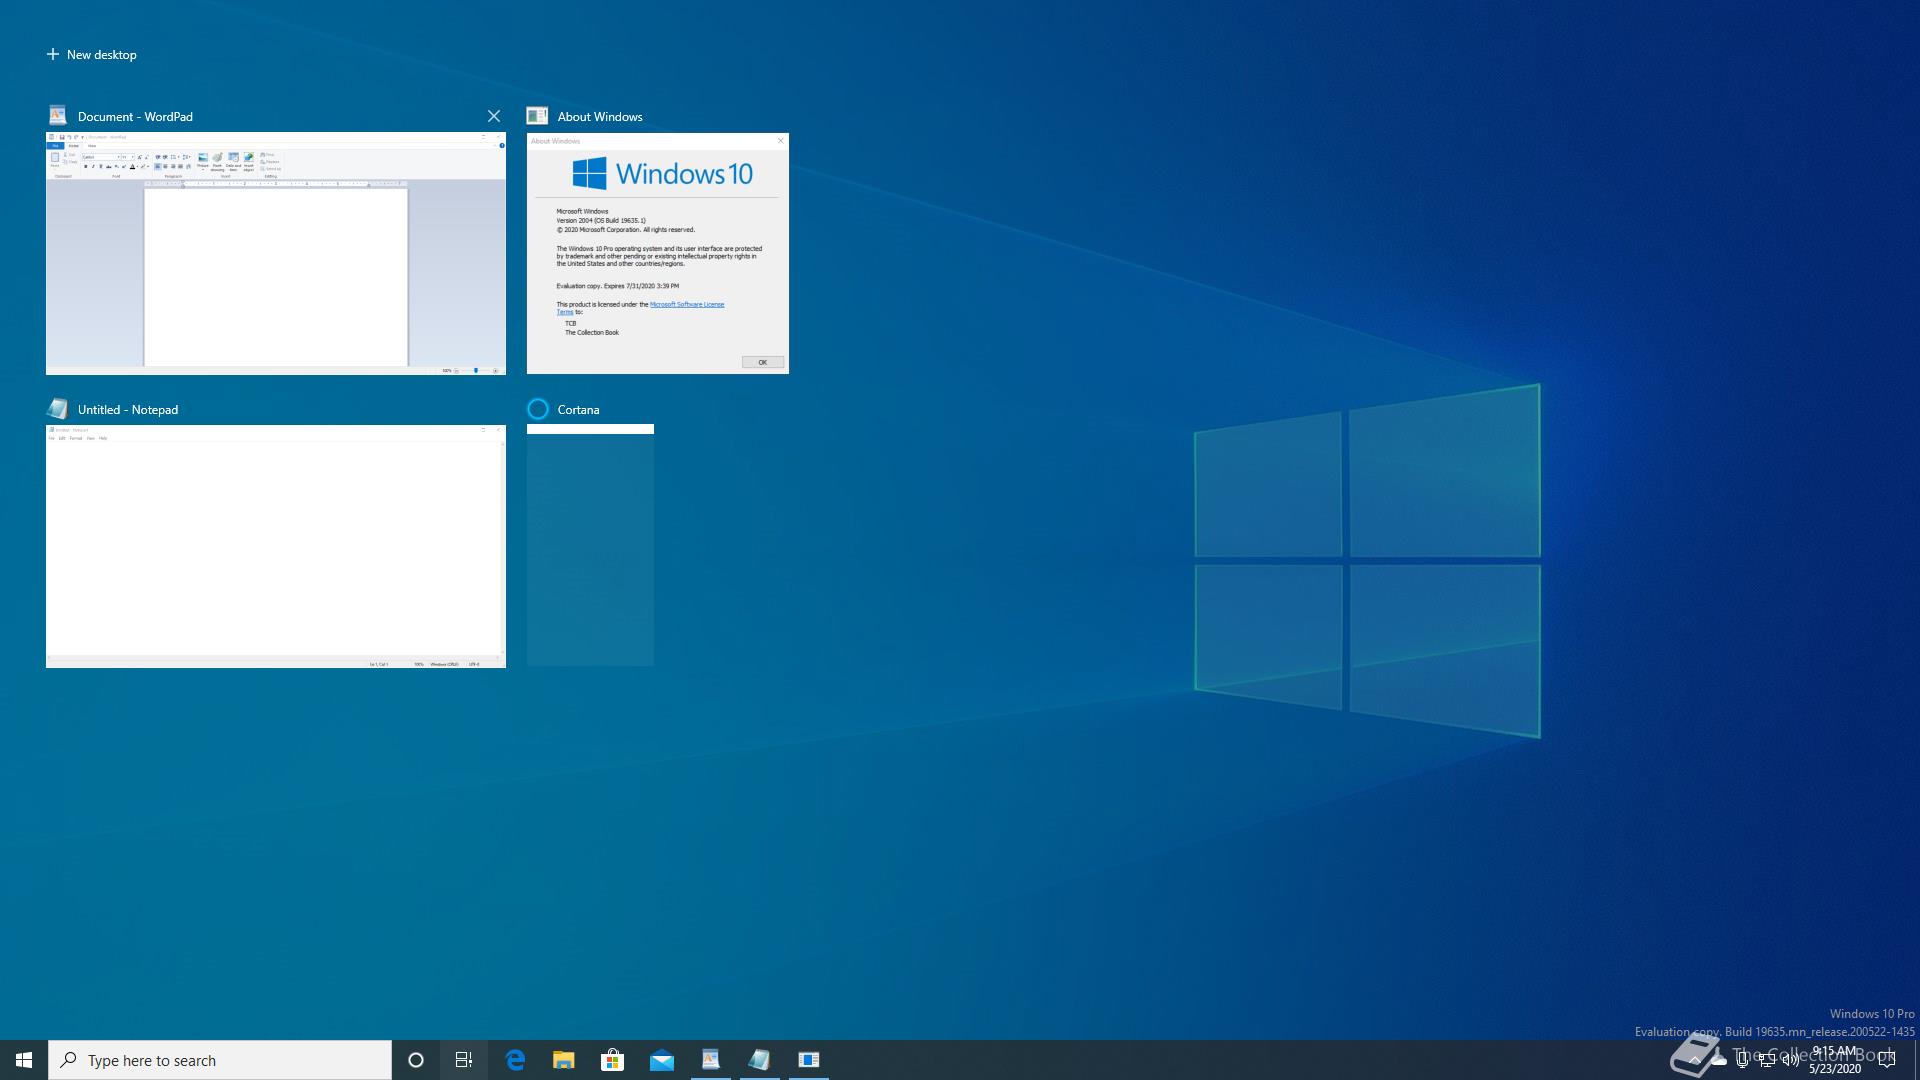Click the About Windows title icon
This screenshot has width=1920, height=1080.
(537, 116)
